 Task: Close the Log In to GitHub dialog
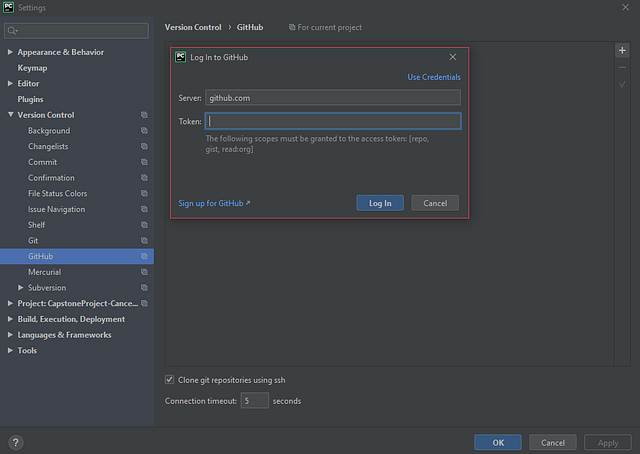coord(453,57)
